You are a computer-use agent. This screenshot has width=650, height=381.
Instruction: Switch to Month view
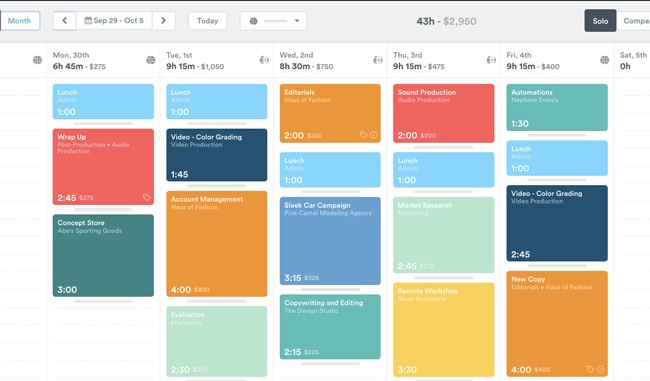[19, 21]
